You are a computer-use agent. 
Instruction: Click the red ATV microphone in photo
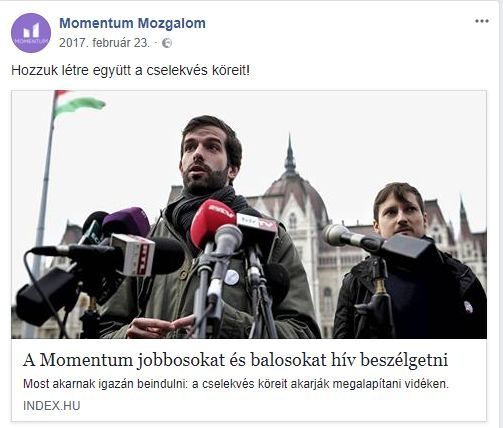point(212,222)
